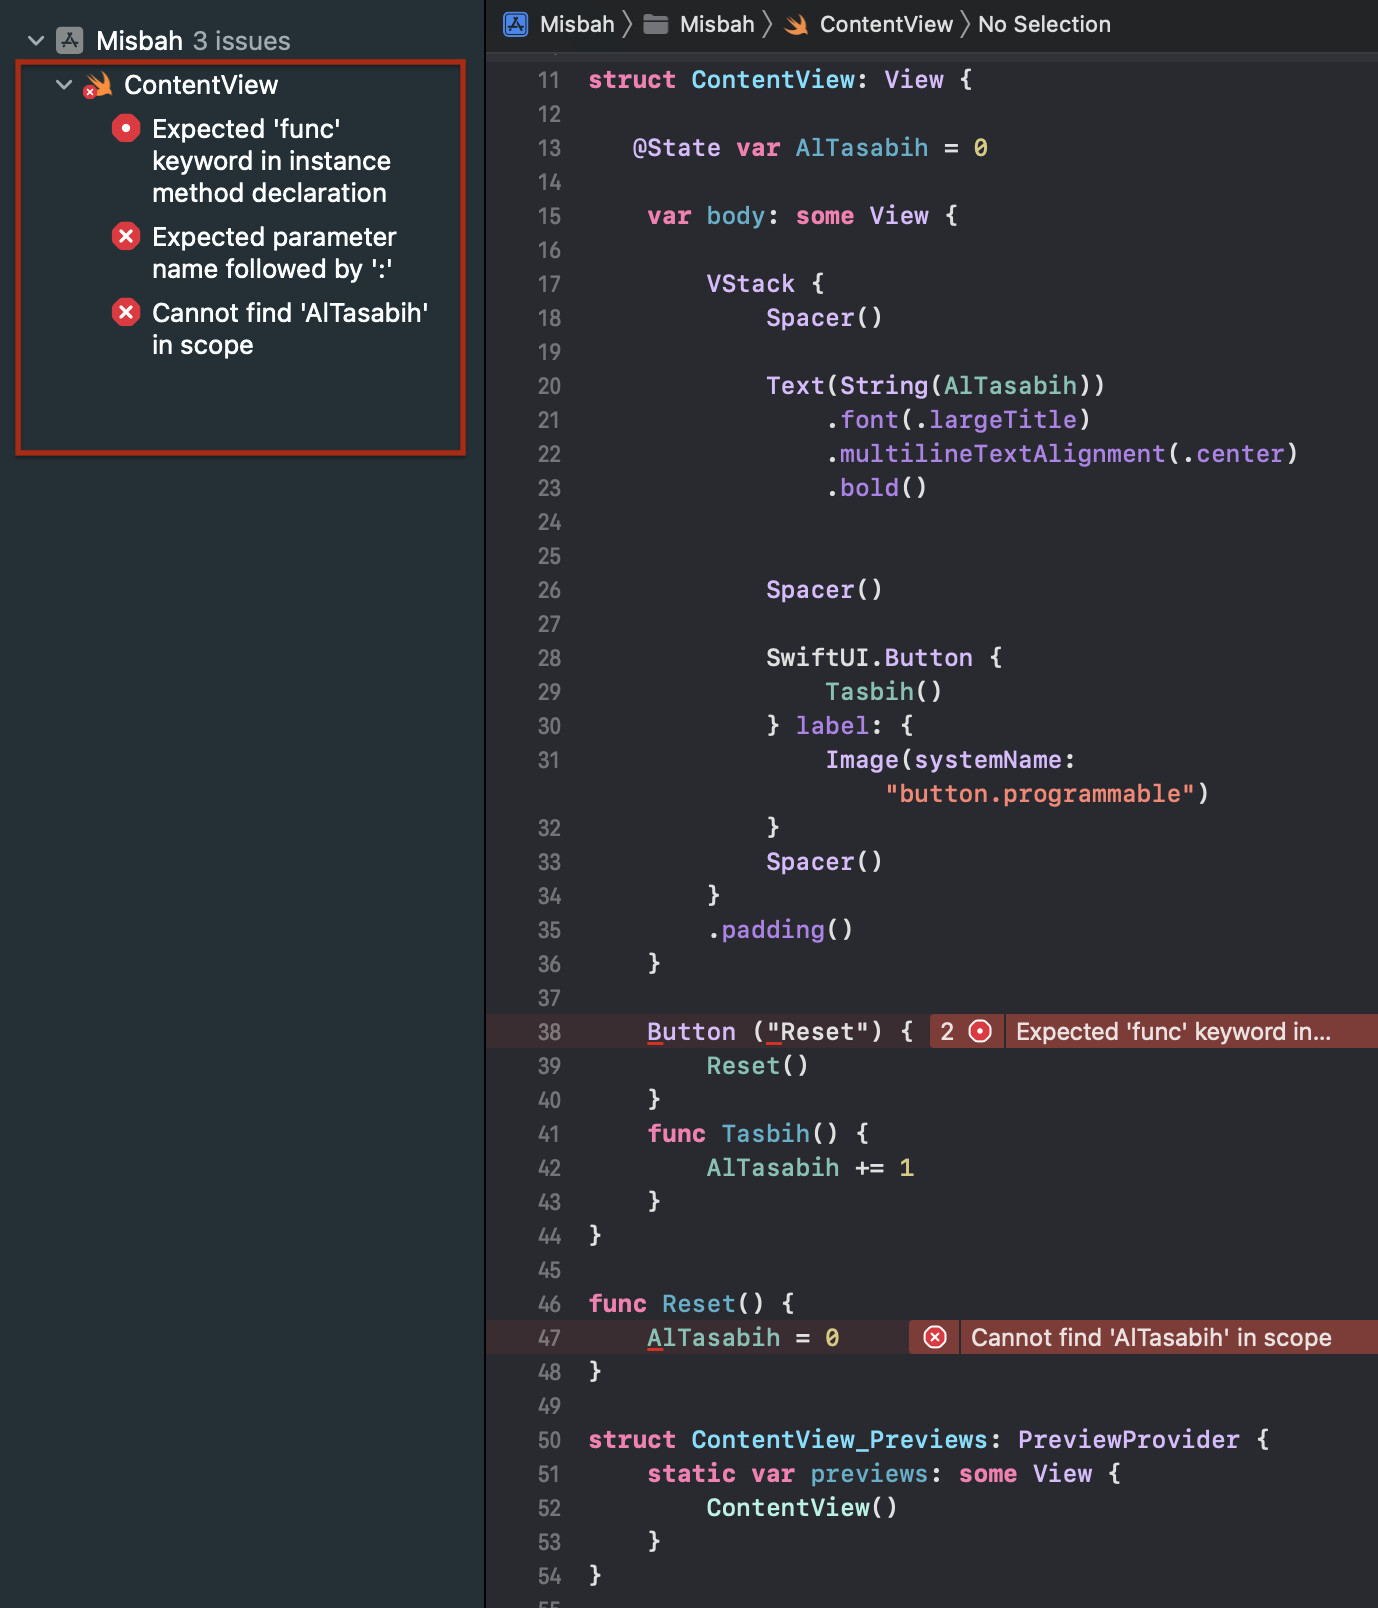Click 'func Tasbih() {' declaration
Viewport: 1378px width, 1608px height.
(758, 1134)
